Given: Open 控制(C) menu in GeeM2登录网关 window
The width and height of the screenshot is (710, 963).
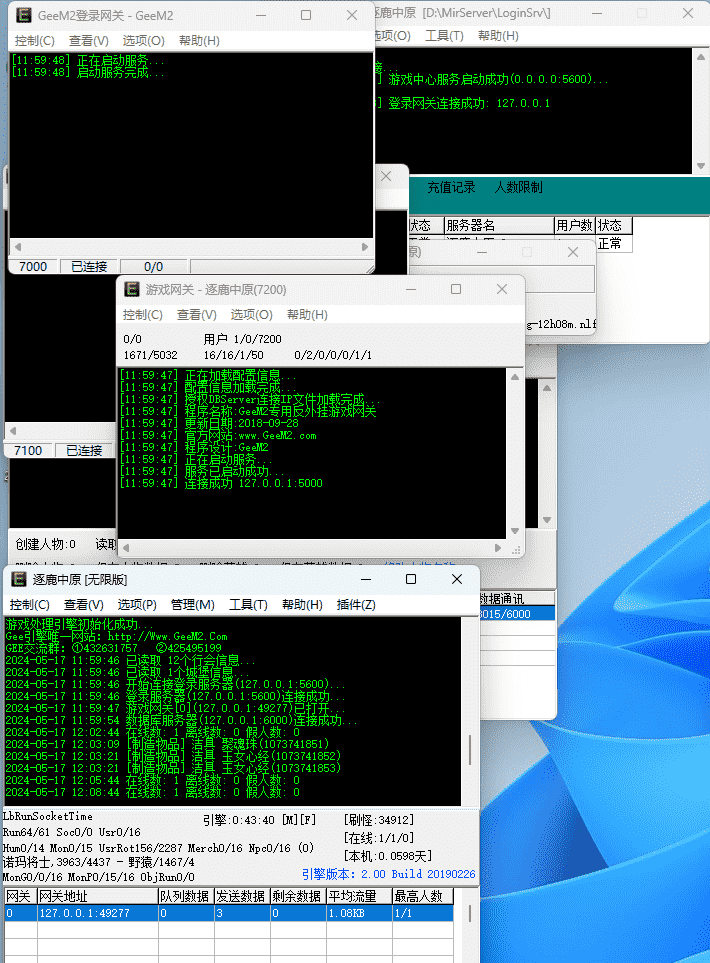Looking at the screenshot, I should point(34,41).
